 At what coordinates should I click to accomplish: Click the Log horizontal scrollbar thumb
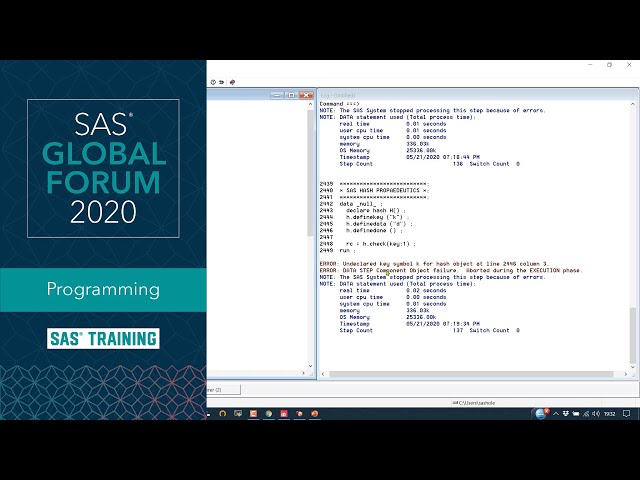point(471,374)
